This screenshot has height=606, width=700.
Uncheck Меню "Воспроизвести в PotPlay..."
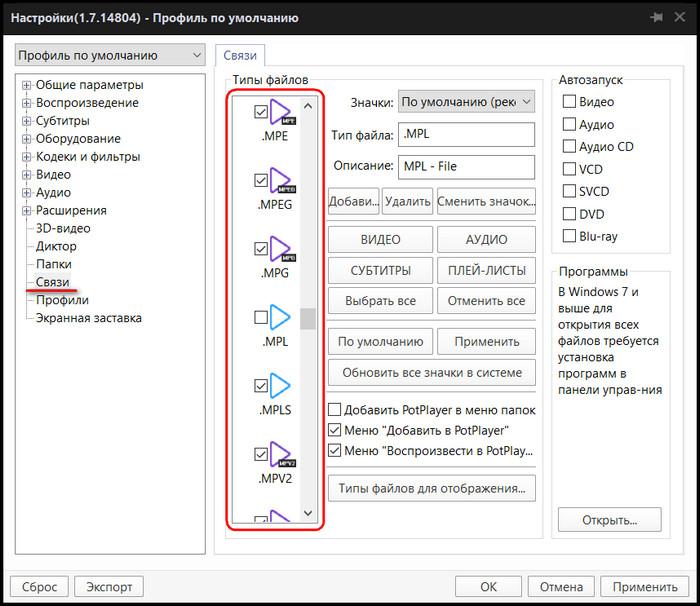(x=334, y=451)
